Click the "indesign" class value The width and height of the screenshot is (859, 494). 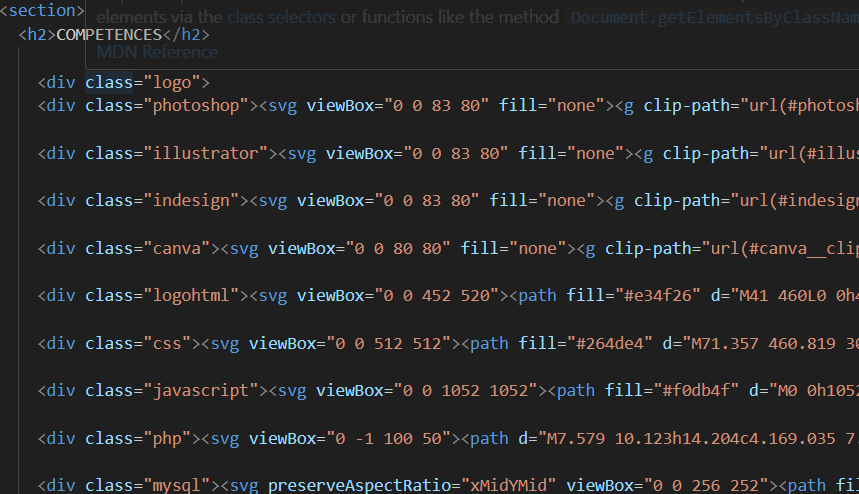click(191, 200)
